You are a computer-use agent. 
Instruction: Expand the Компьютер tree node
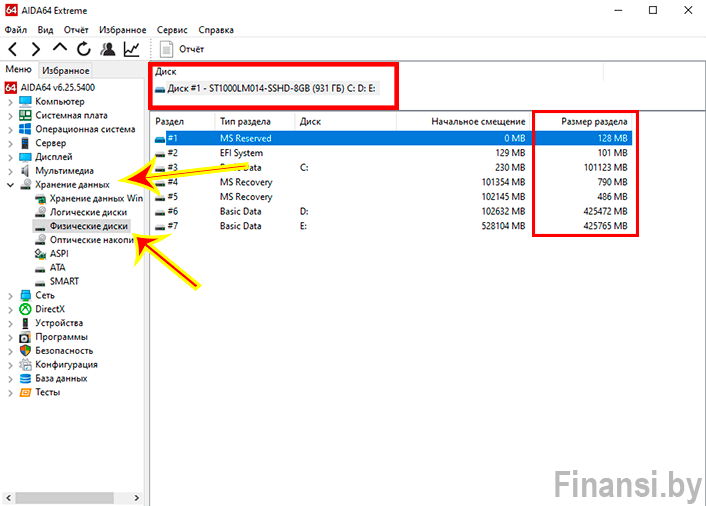tap(10, 102)
